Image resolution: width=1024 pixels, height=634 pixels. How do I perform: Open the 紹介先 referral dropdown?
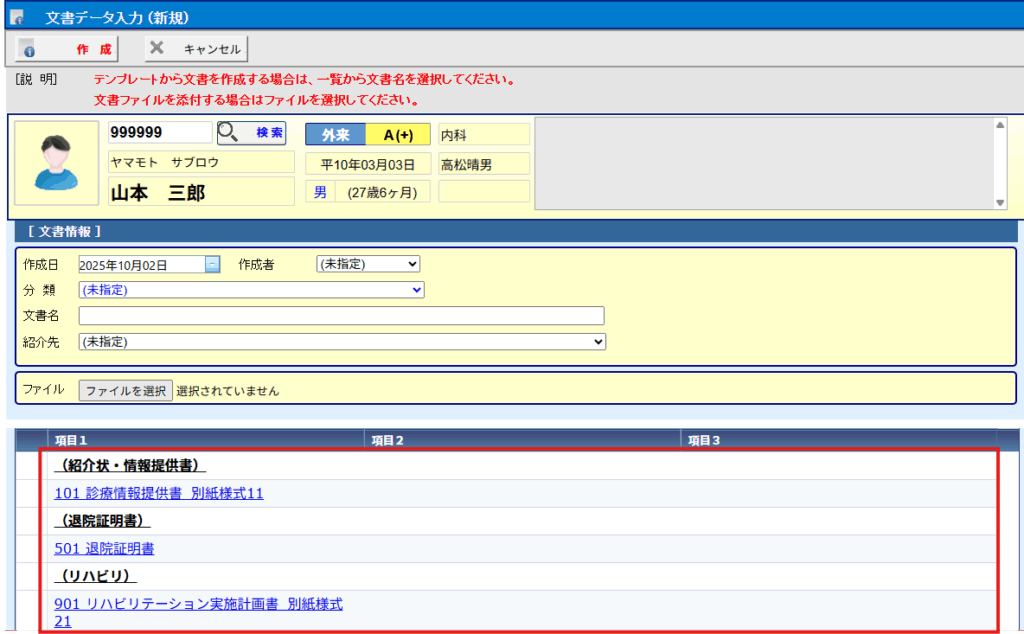point(342,342)
